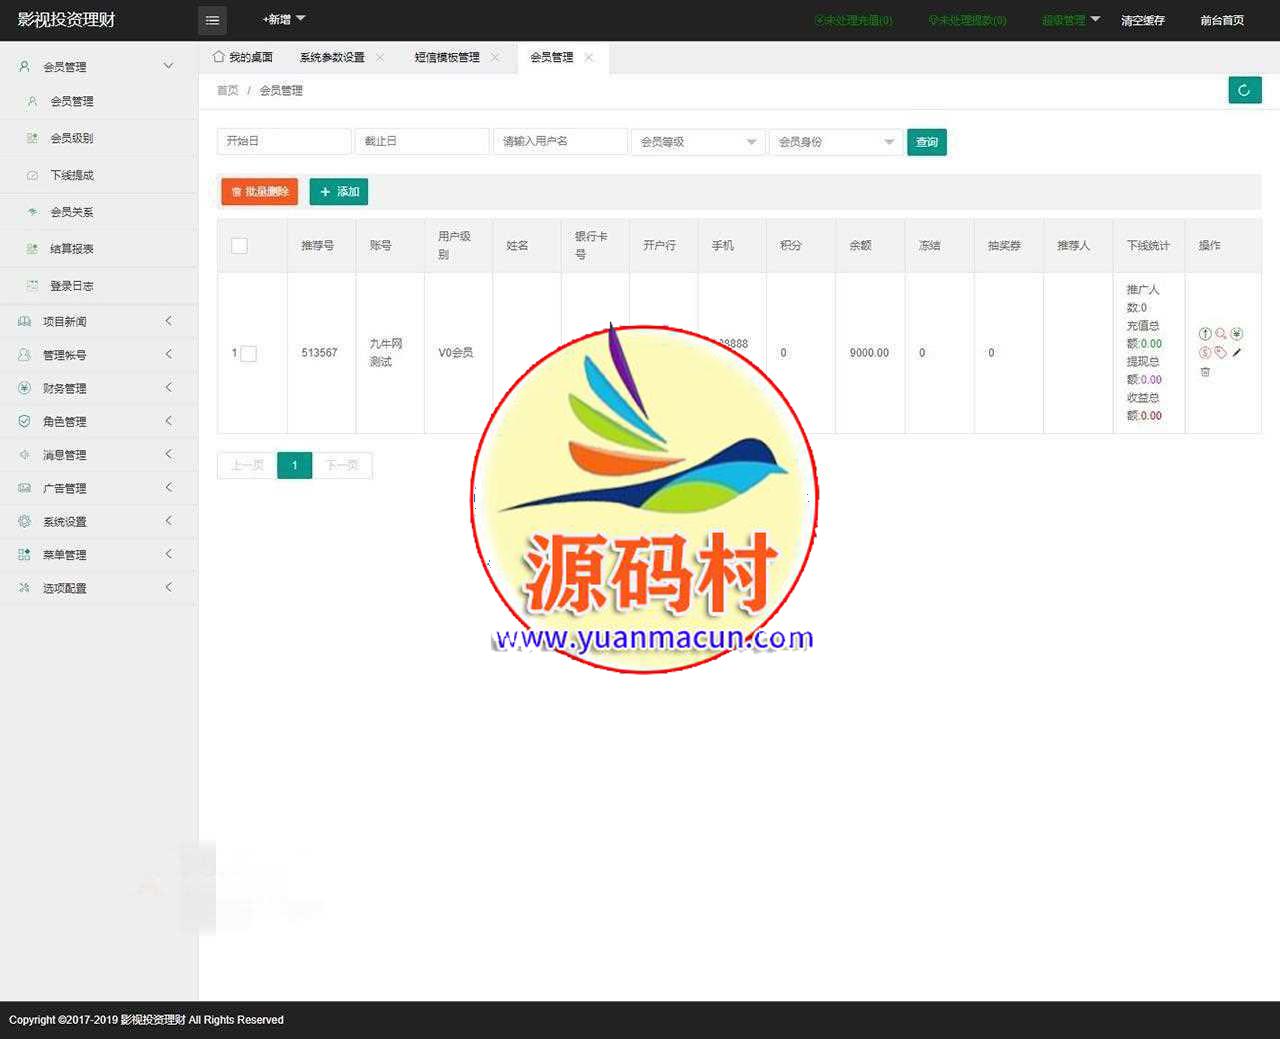This screenshot has height=1039, width=1280.
Task: Click the magnifier icon in the operations column
Action: pyautogui.click(x=1221, y=334)
